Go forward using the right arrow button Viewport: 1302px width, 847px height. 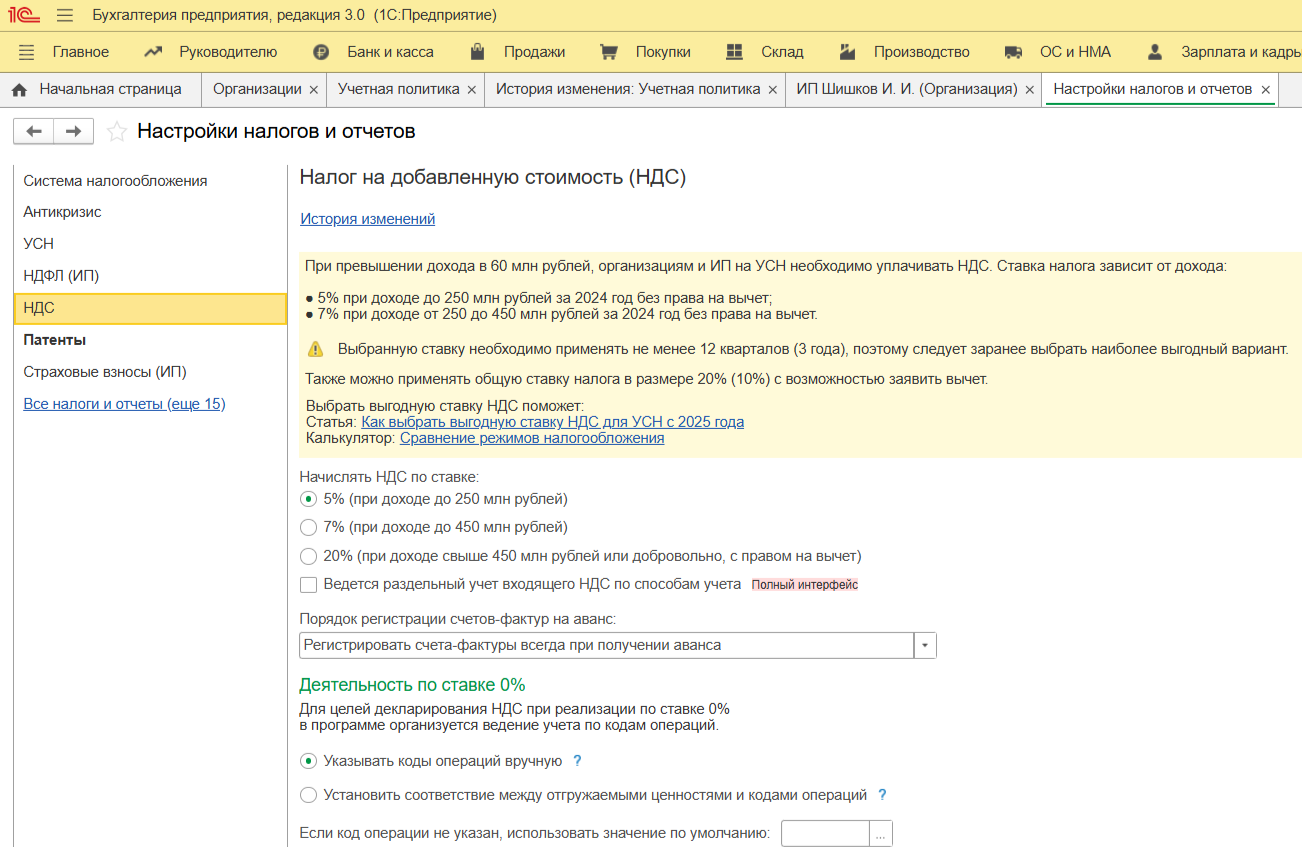pyautogui.click(x=73, y=131)
